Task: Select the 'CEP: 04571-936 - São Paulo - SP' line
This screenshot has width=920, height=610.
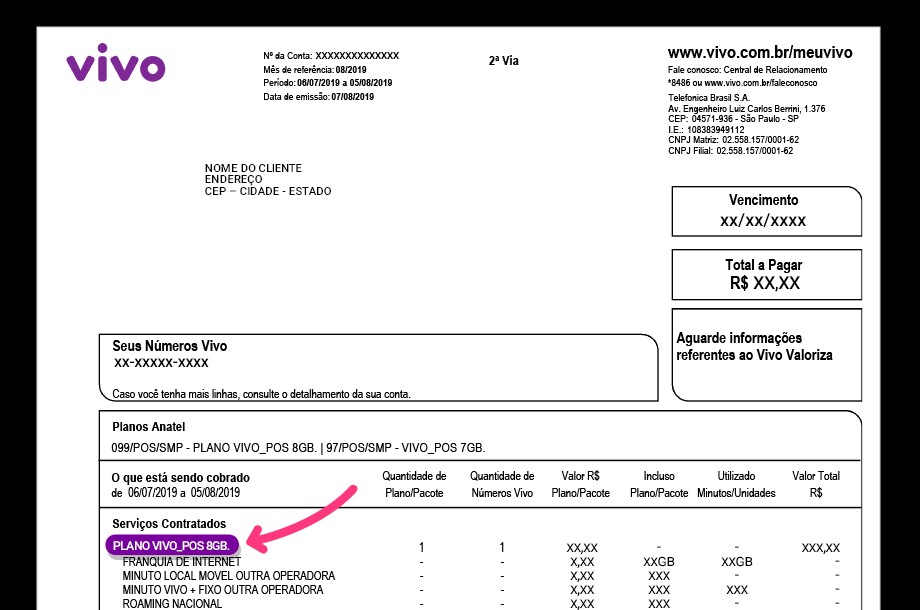Action: pyautogui.click(x=733, y=118)
